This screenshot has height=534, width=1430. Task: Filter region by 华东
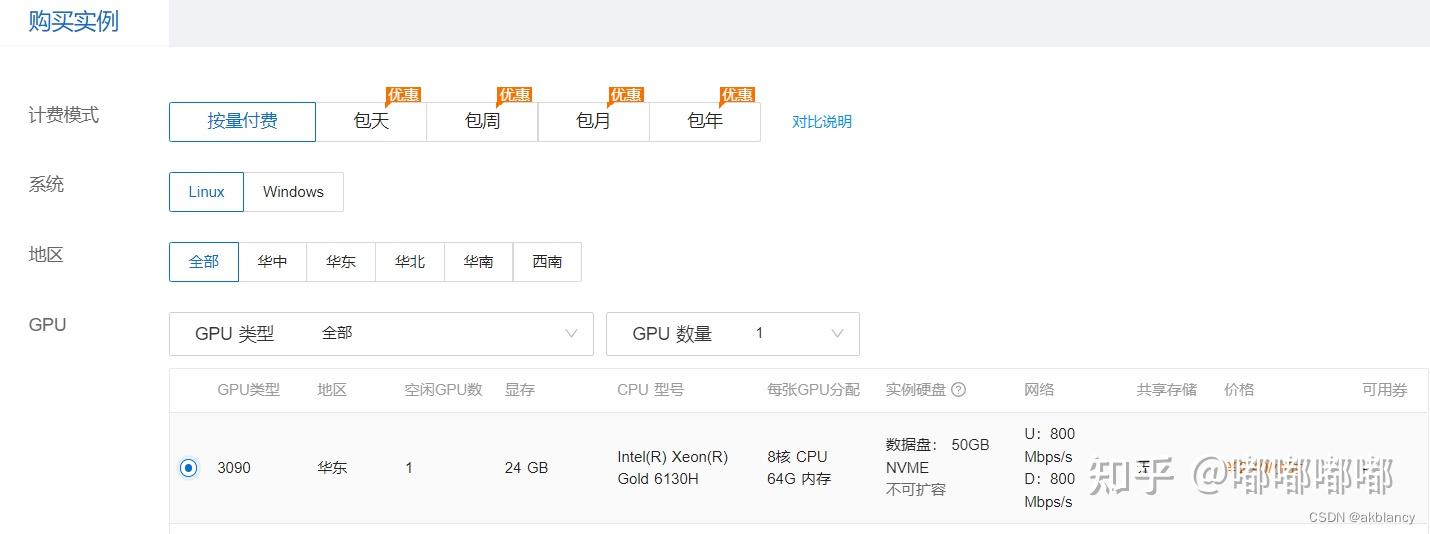coord(341,262)
